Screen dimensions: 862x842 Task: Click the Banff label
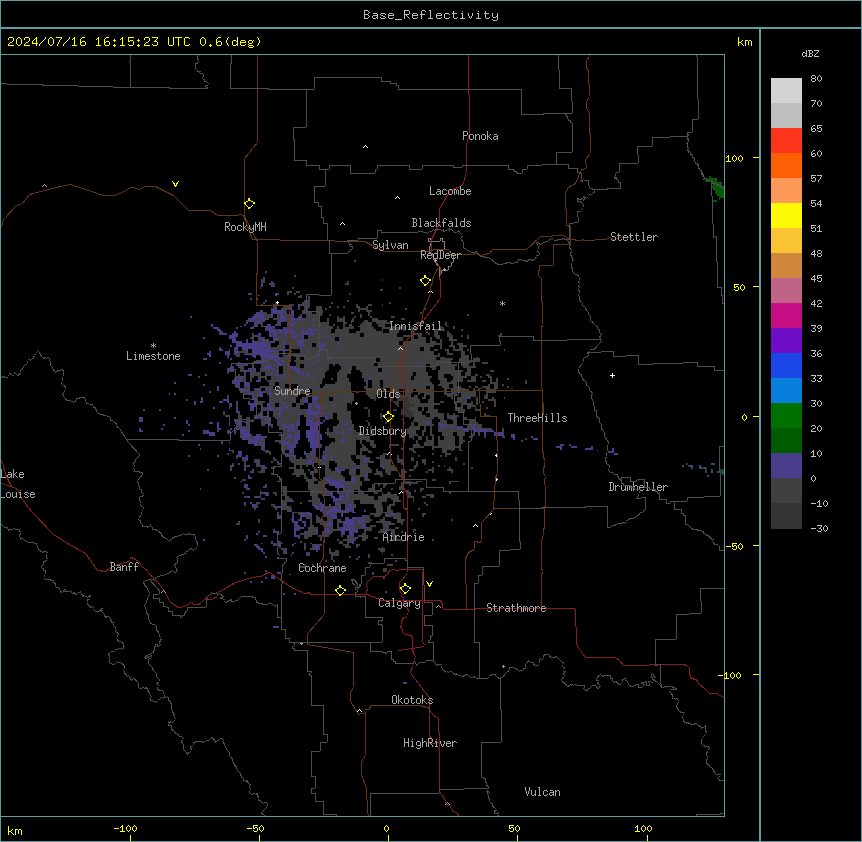[124, 567]
